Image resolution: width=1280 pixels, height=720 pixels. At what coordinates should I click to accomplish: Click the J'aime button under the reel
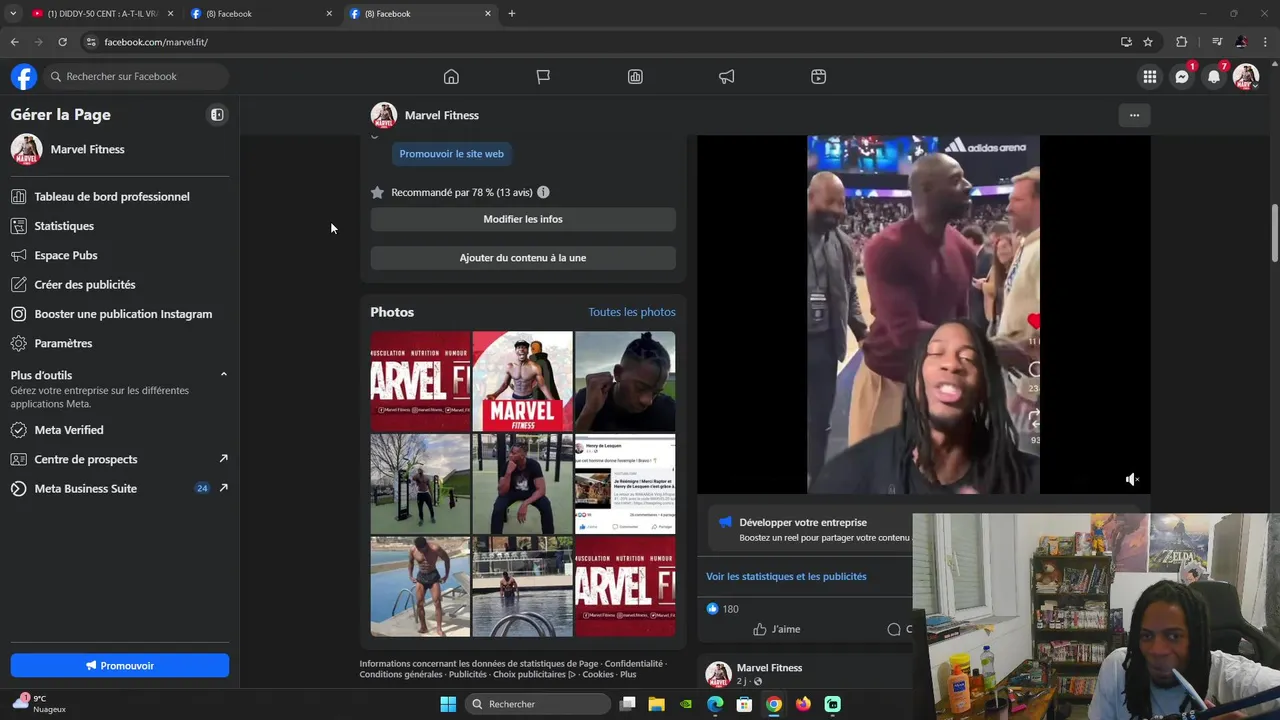point(777,629)
